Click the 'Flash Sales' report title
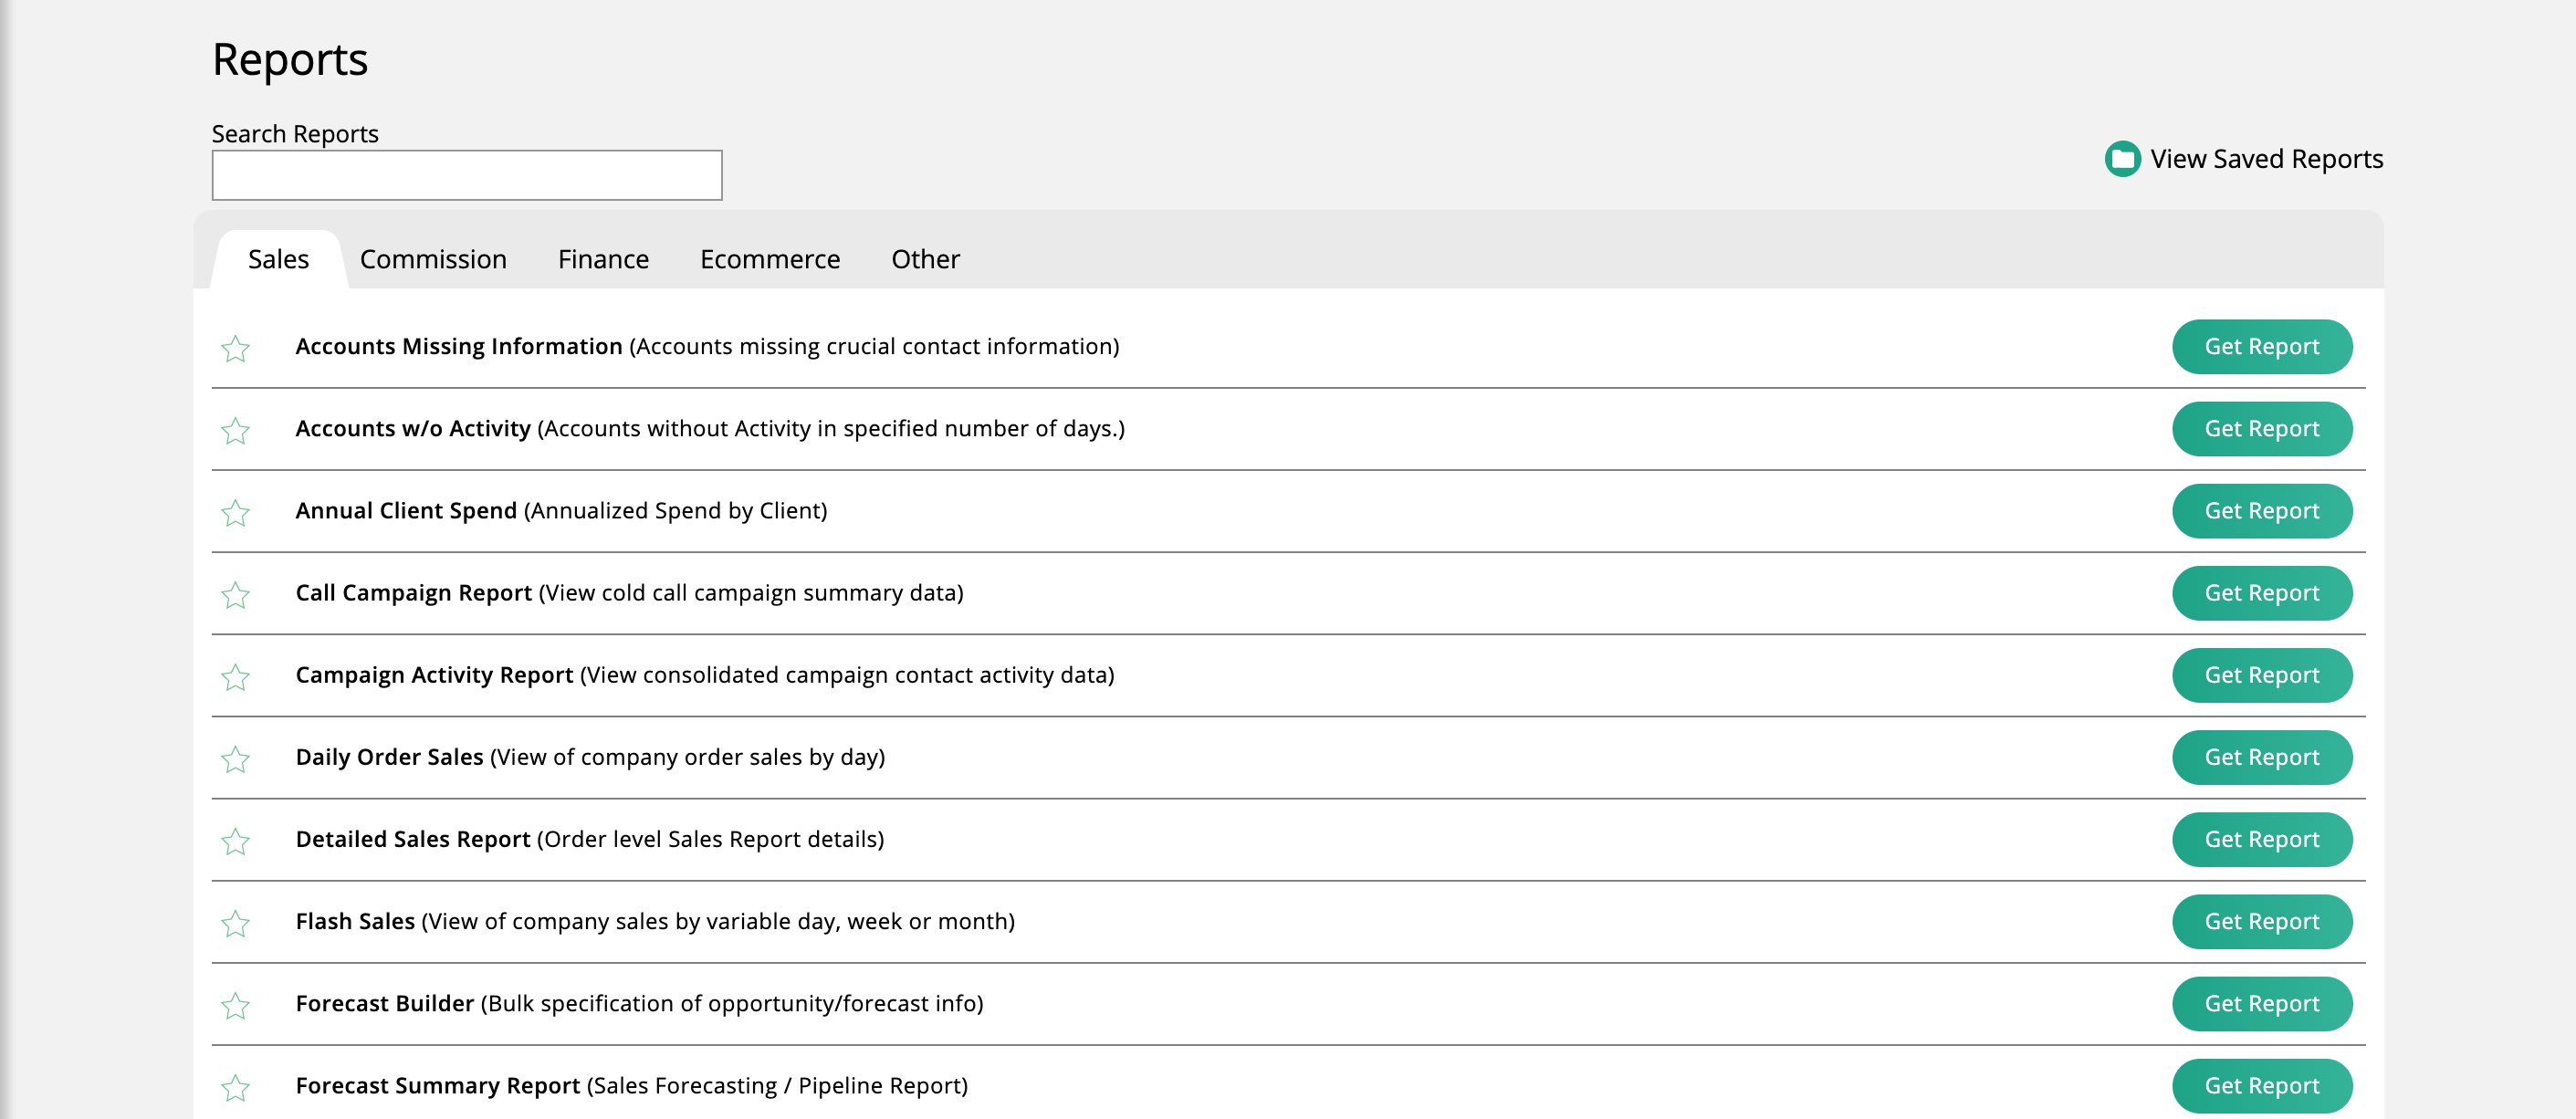The height and width of the screenshot is (1119, 2576). point(355,921)
